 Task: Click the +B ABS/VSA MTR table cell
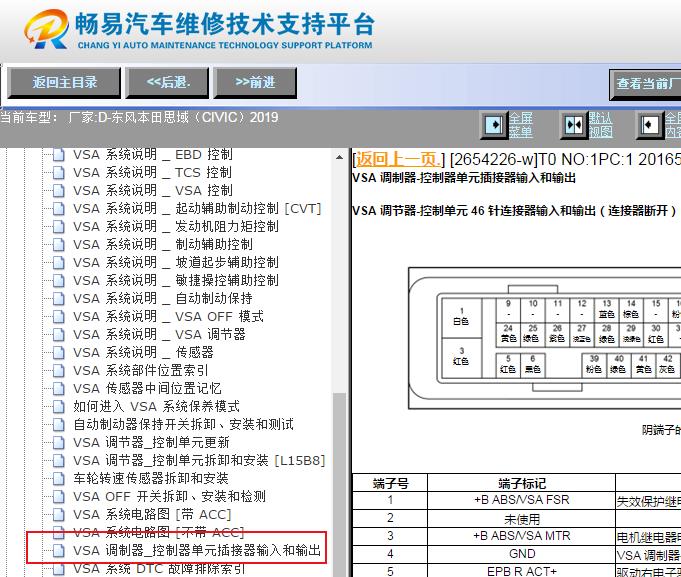522,536
